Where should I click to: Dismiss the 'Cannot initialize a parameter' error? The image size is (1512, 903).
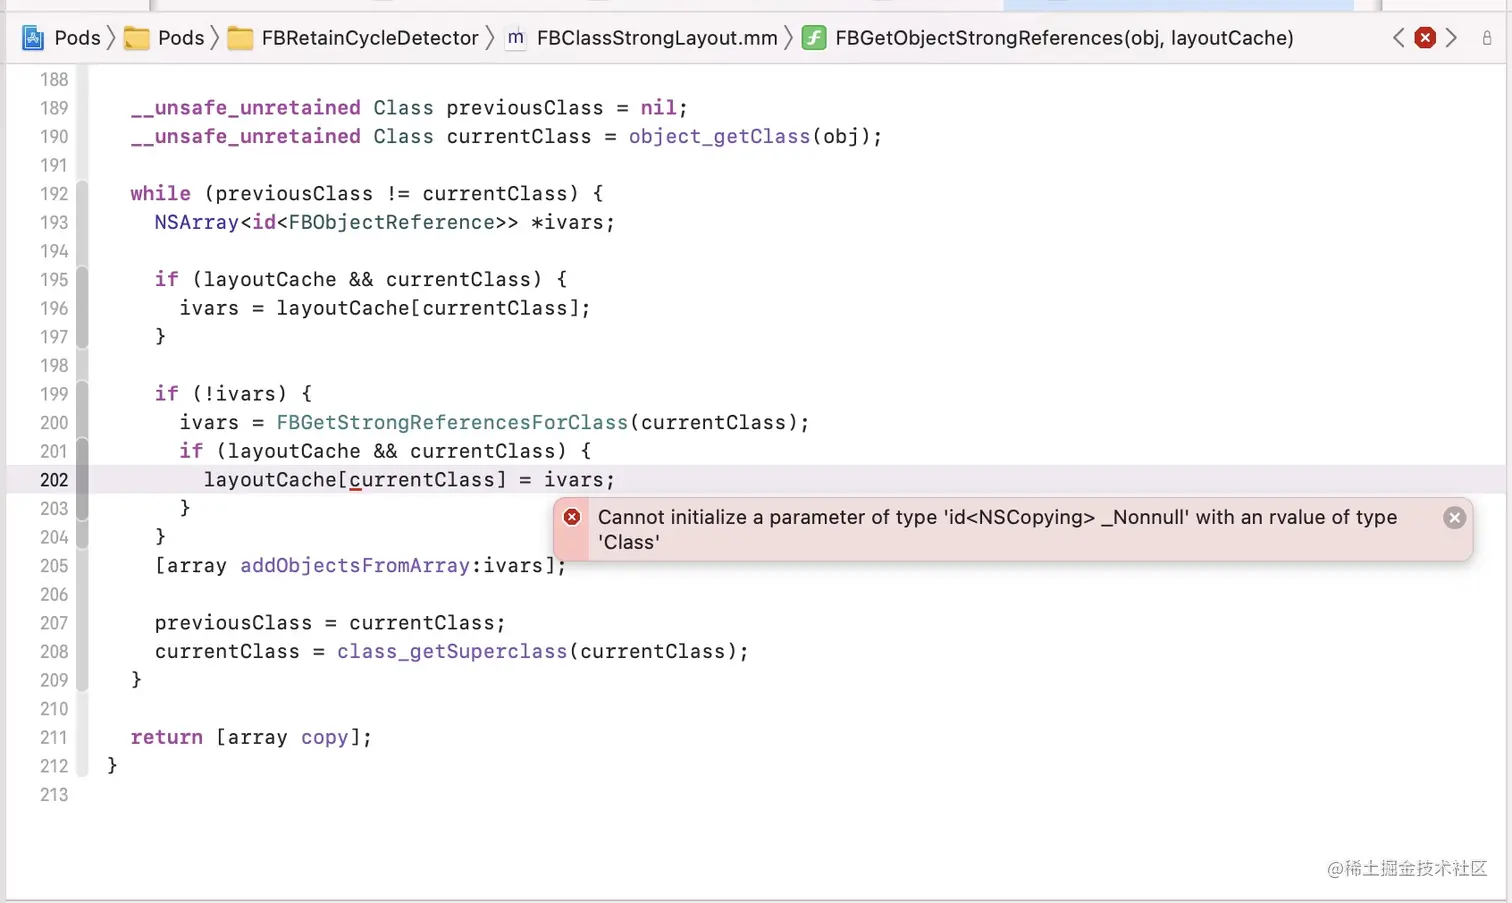click(x=1454, y=517)
